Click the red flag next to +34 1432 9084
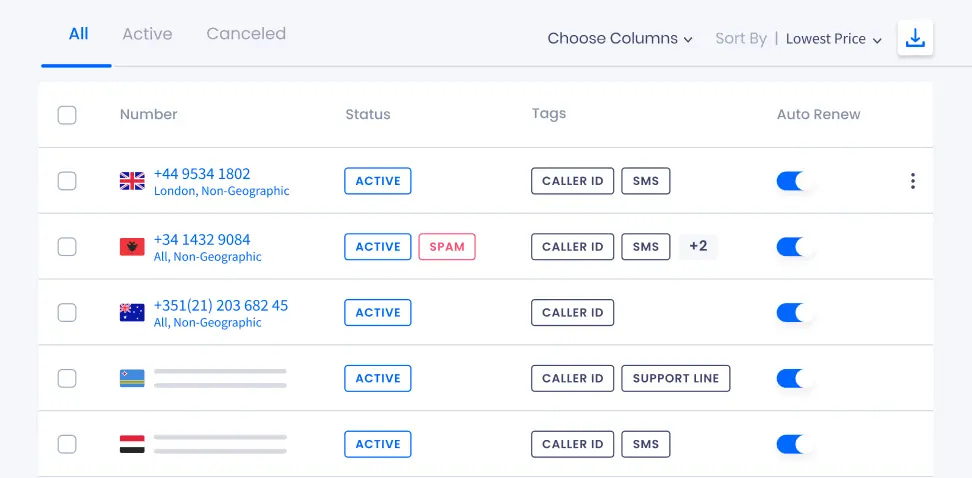972x478 pixels. point(132,247)
